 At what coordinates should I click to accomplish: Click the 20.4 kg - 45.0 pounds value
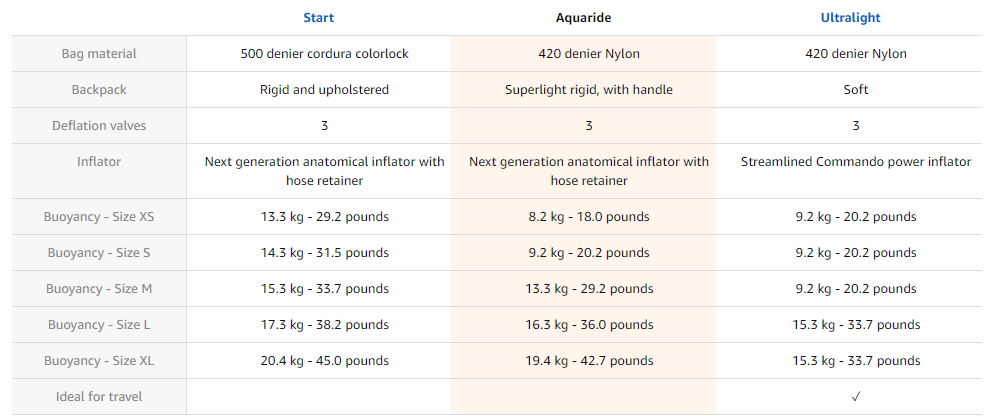pos(325,361)
